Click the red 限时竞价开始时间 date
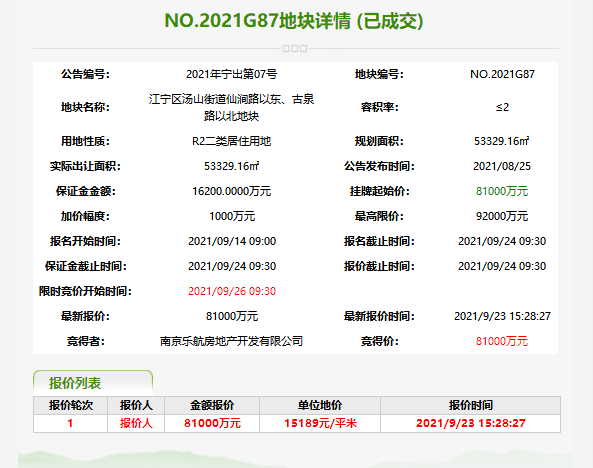593x468 pixels. tap(232, 291)
